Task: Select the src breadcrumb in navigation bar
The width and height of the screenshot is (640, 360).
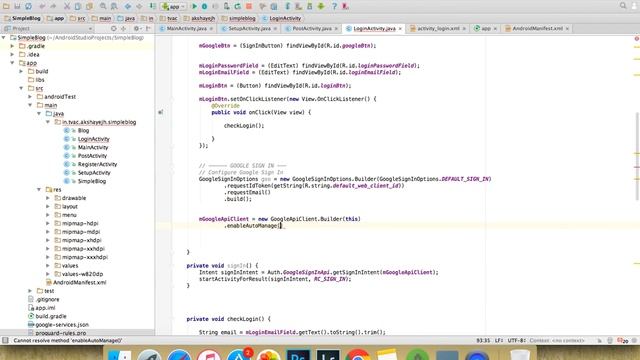Action: coord(78,18)
